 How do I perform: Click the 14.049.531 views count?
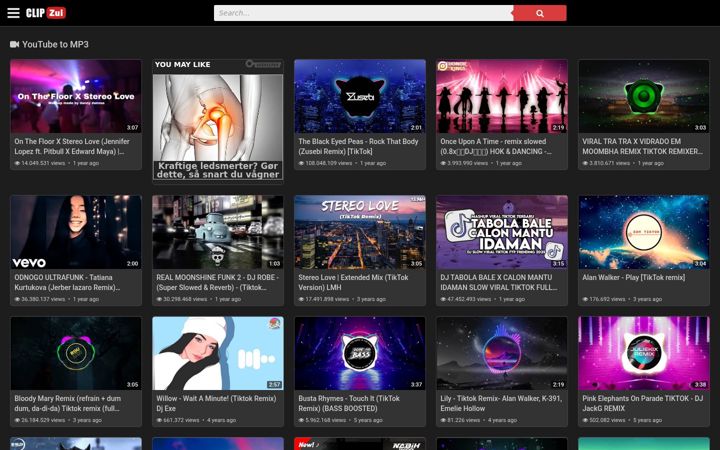[x=43, y=163]
